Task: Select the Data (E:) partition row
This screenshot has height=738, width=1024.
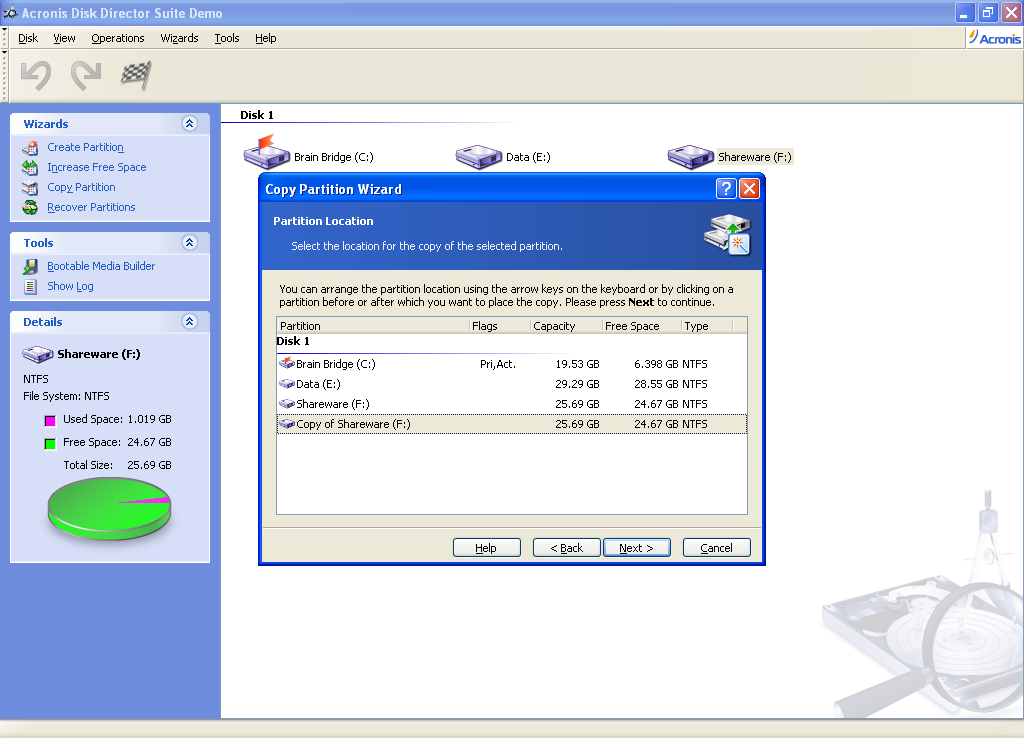Action: (x=511, y=384)
